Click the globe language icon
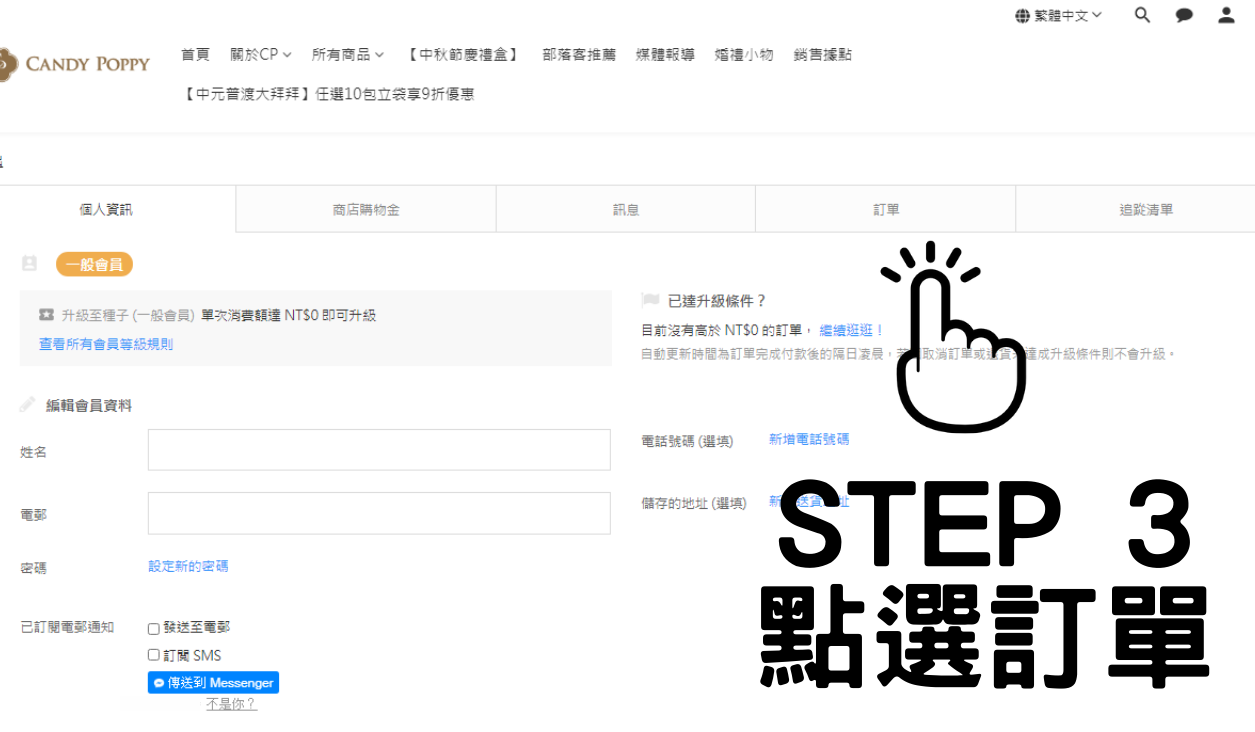The width and height of the screenshot is (1255, 732). pos(1022,16)
